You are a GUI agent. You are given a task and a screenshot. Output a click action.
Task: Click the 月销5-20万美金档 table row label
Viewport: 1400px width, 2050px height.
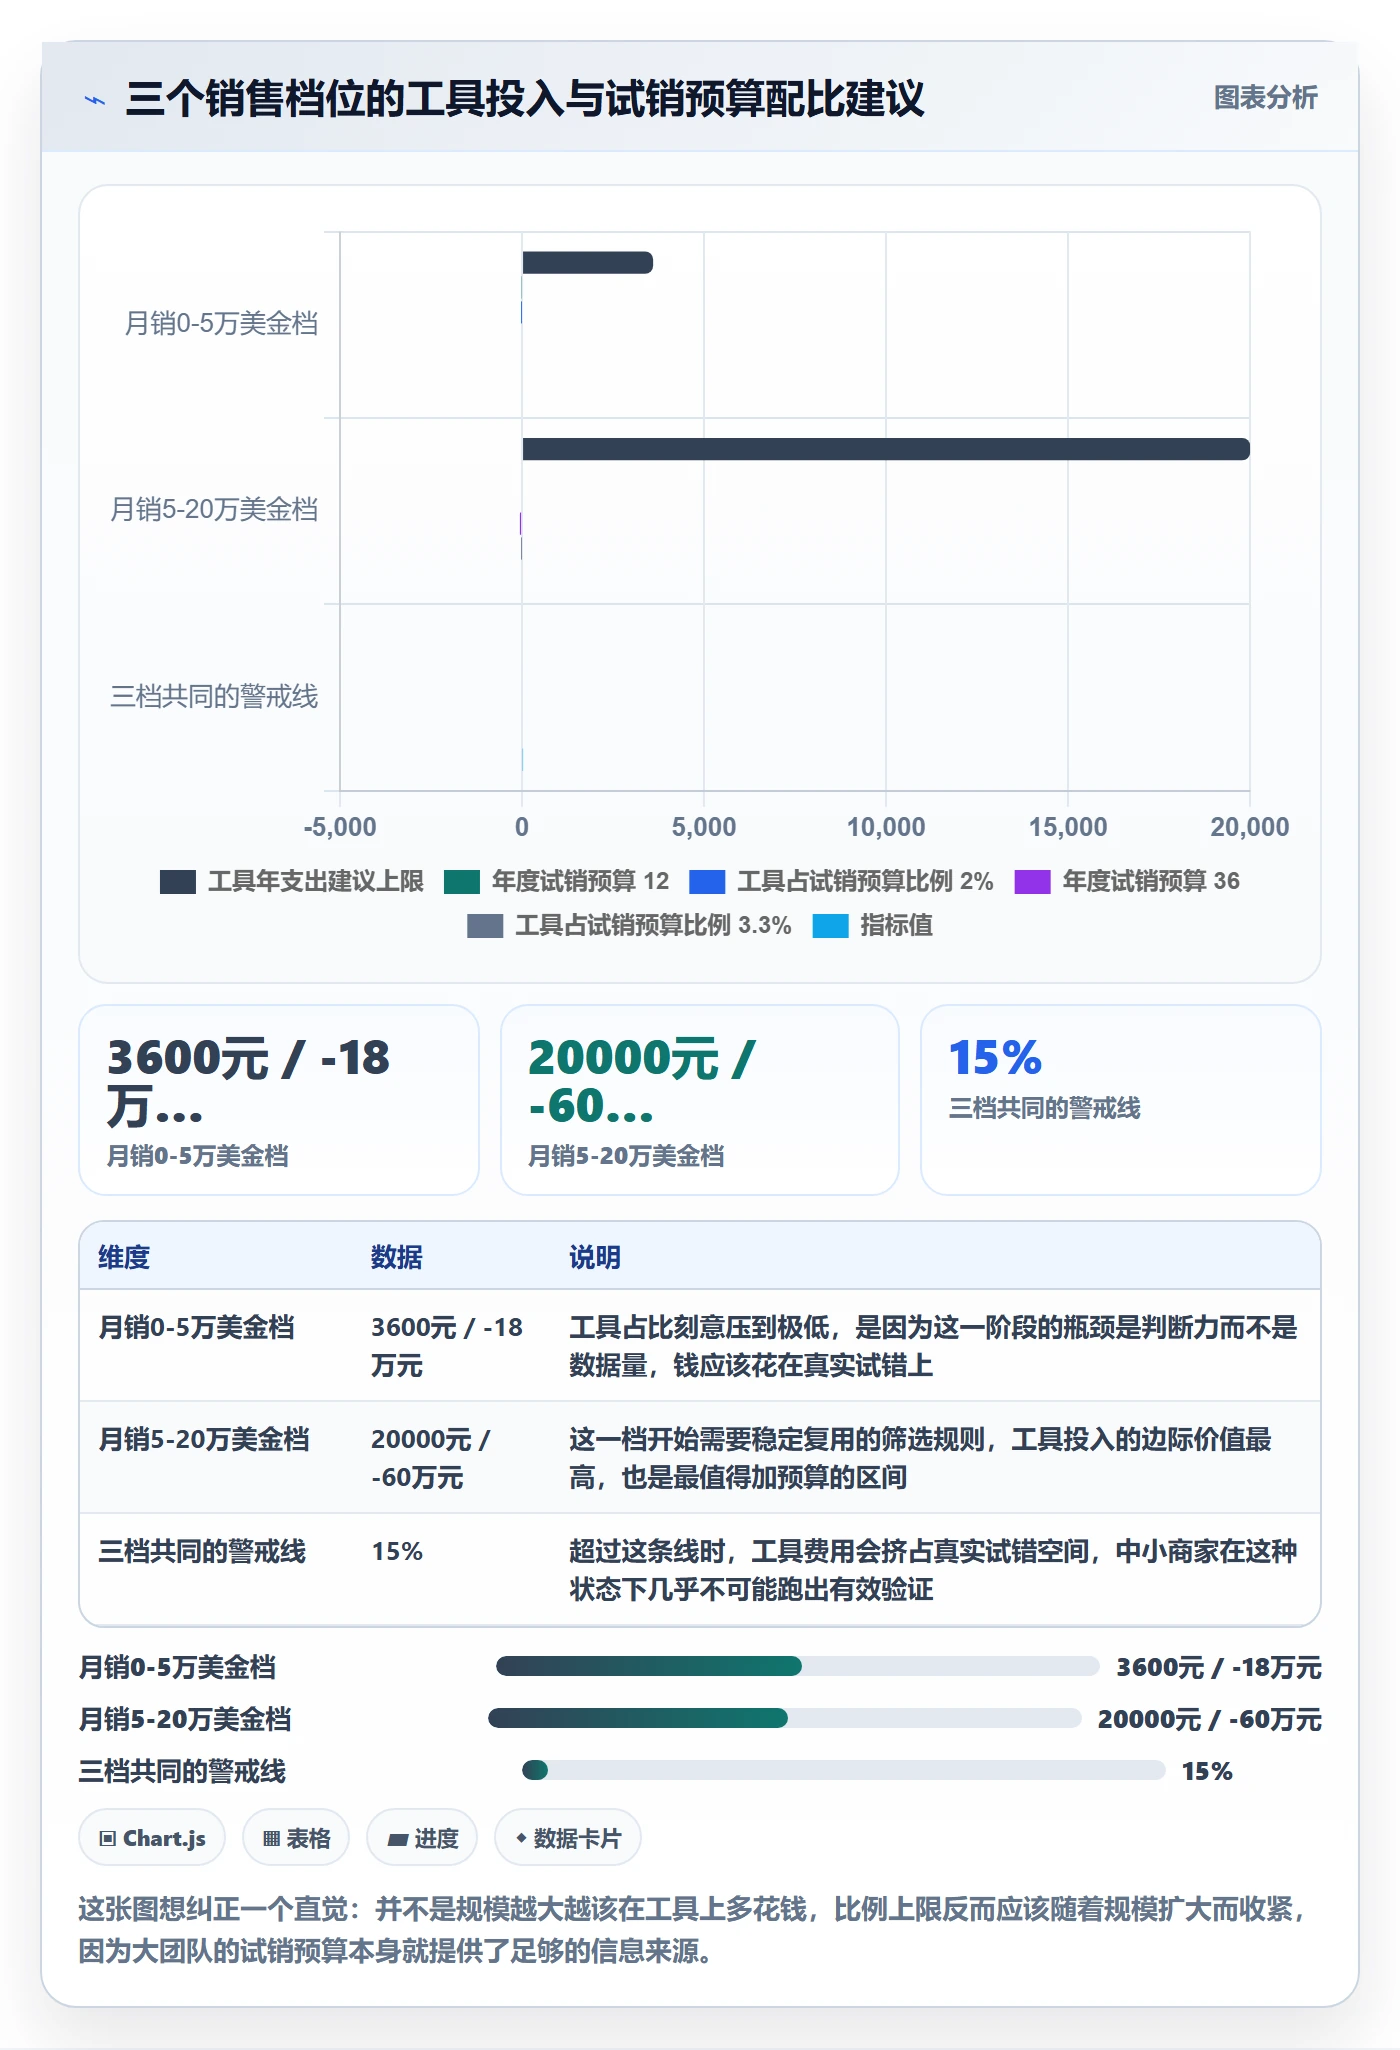coord(204,1439)
